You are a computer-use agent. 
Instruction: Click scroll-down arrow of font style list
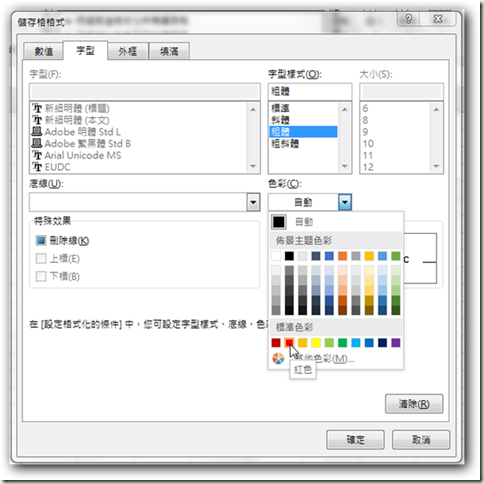(345, 166)
